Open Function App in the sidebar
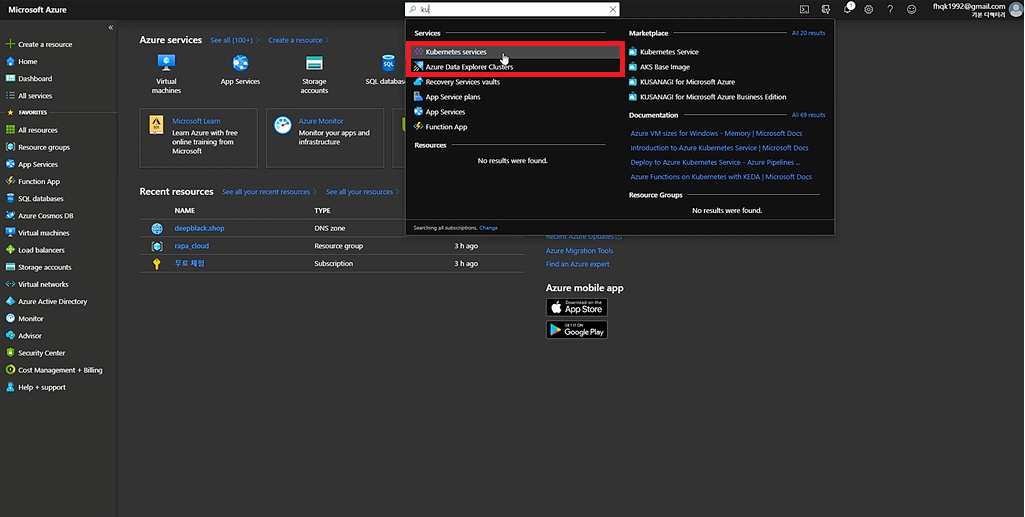The image size is (1025, 517). tap(33, 182)
